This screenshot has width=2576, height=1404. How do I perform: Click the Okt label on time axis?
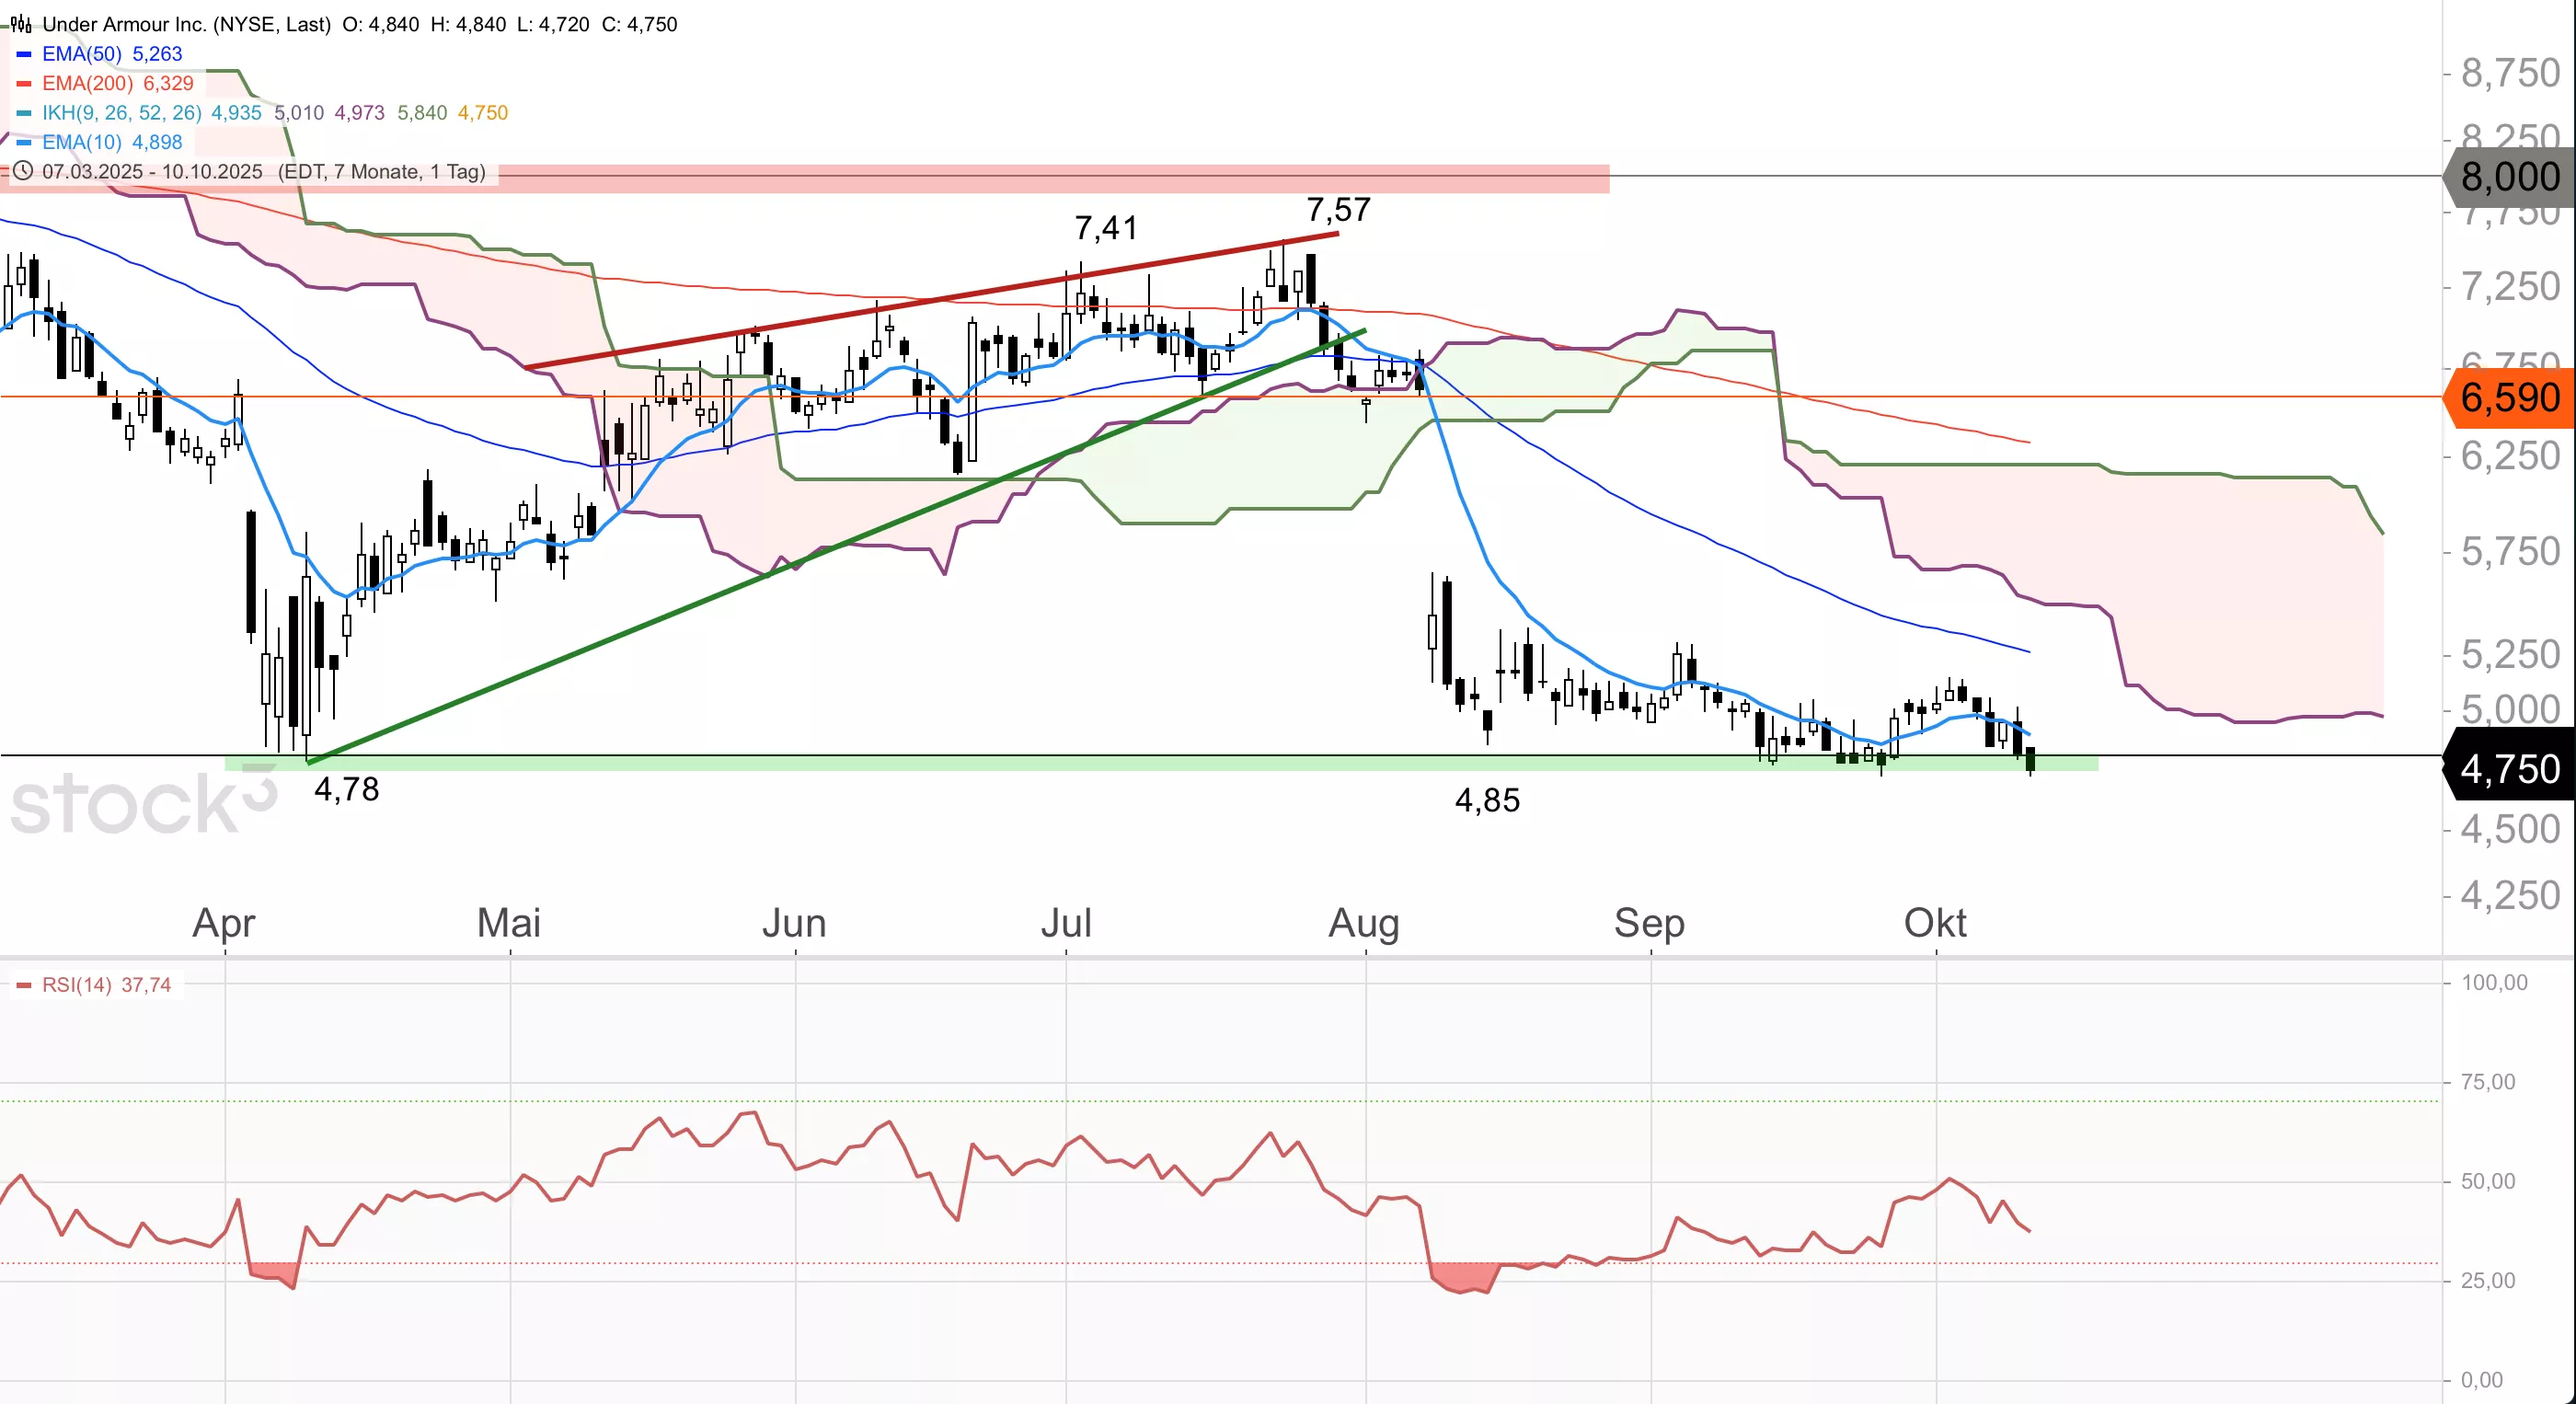[x=1934, y=922]
